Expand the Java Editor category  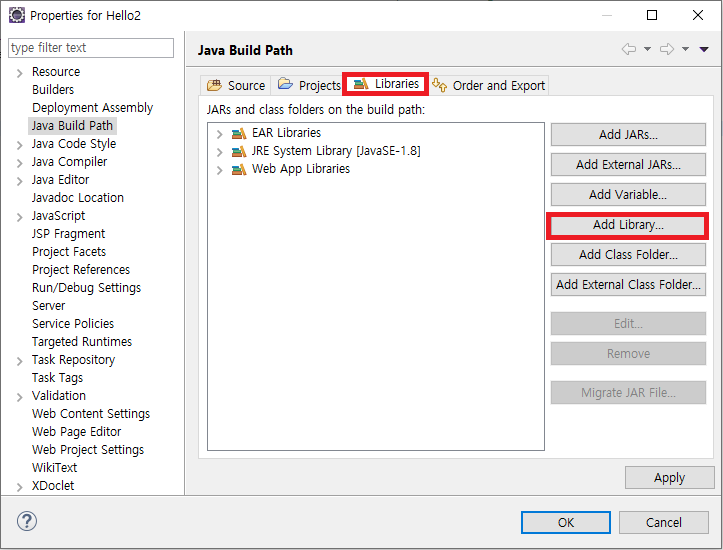point(19,181)
